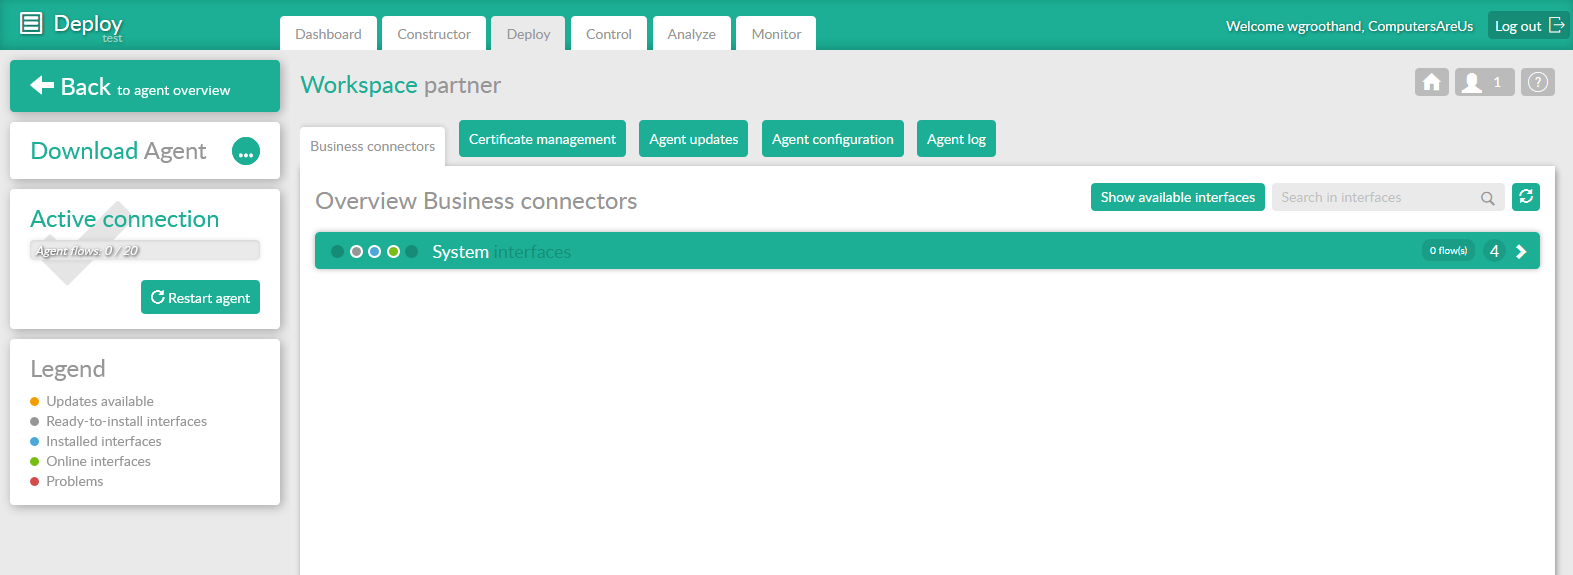Open the hamburger menu icon
Image resolution: width=1573 pixels, height=575 pixels.
[x=31, y=23]
